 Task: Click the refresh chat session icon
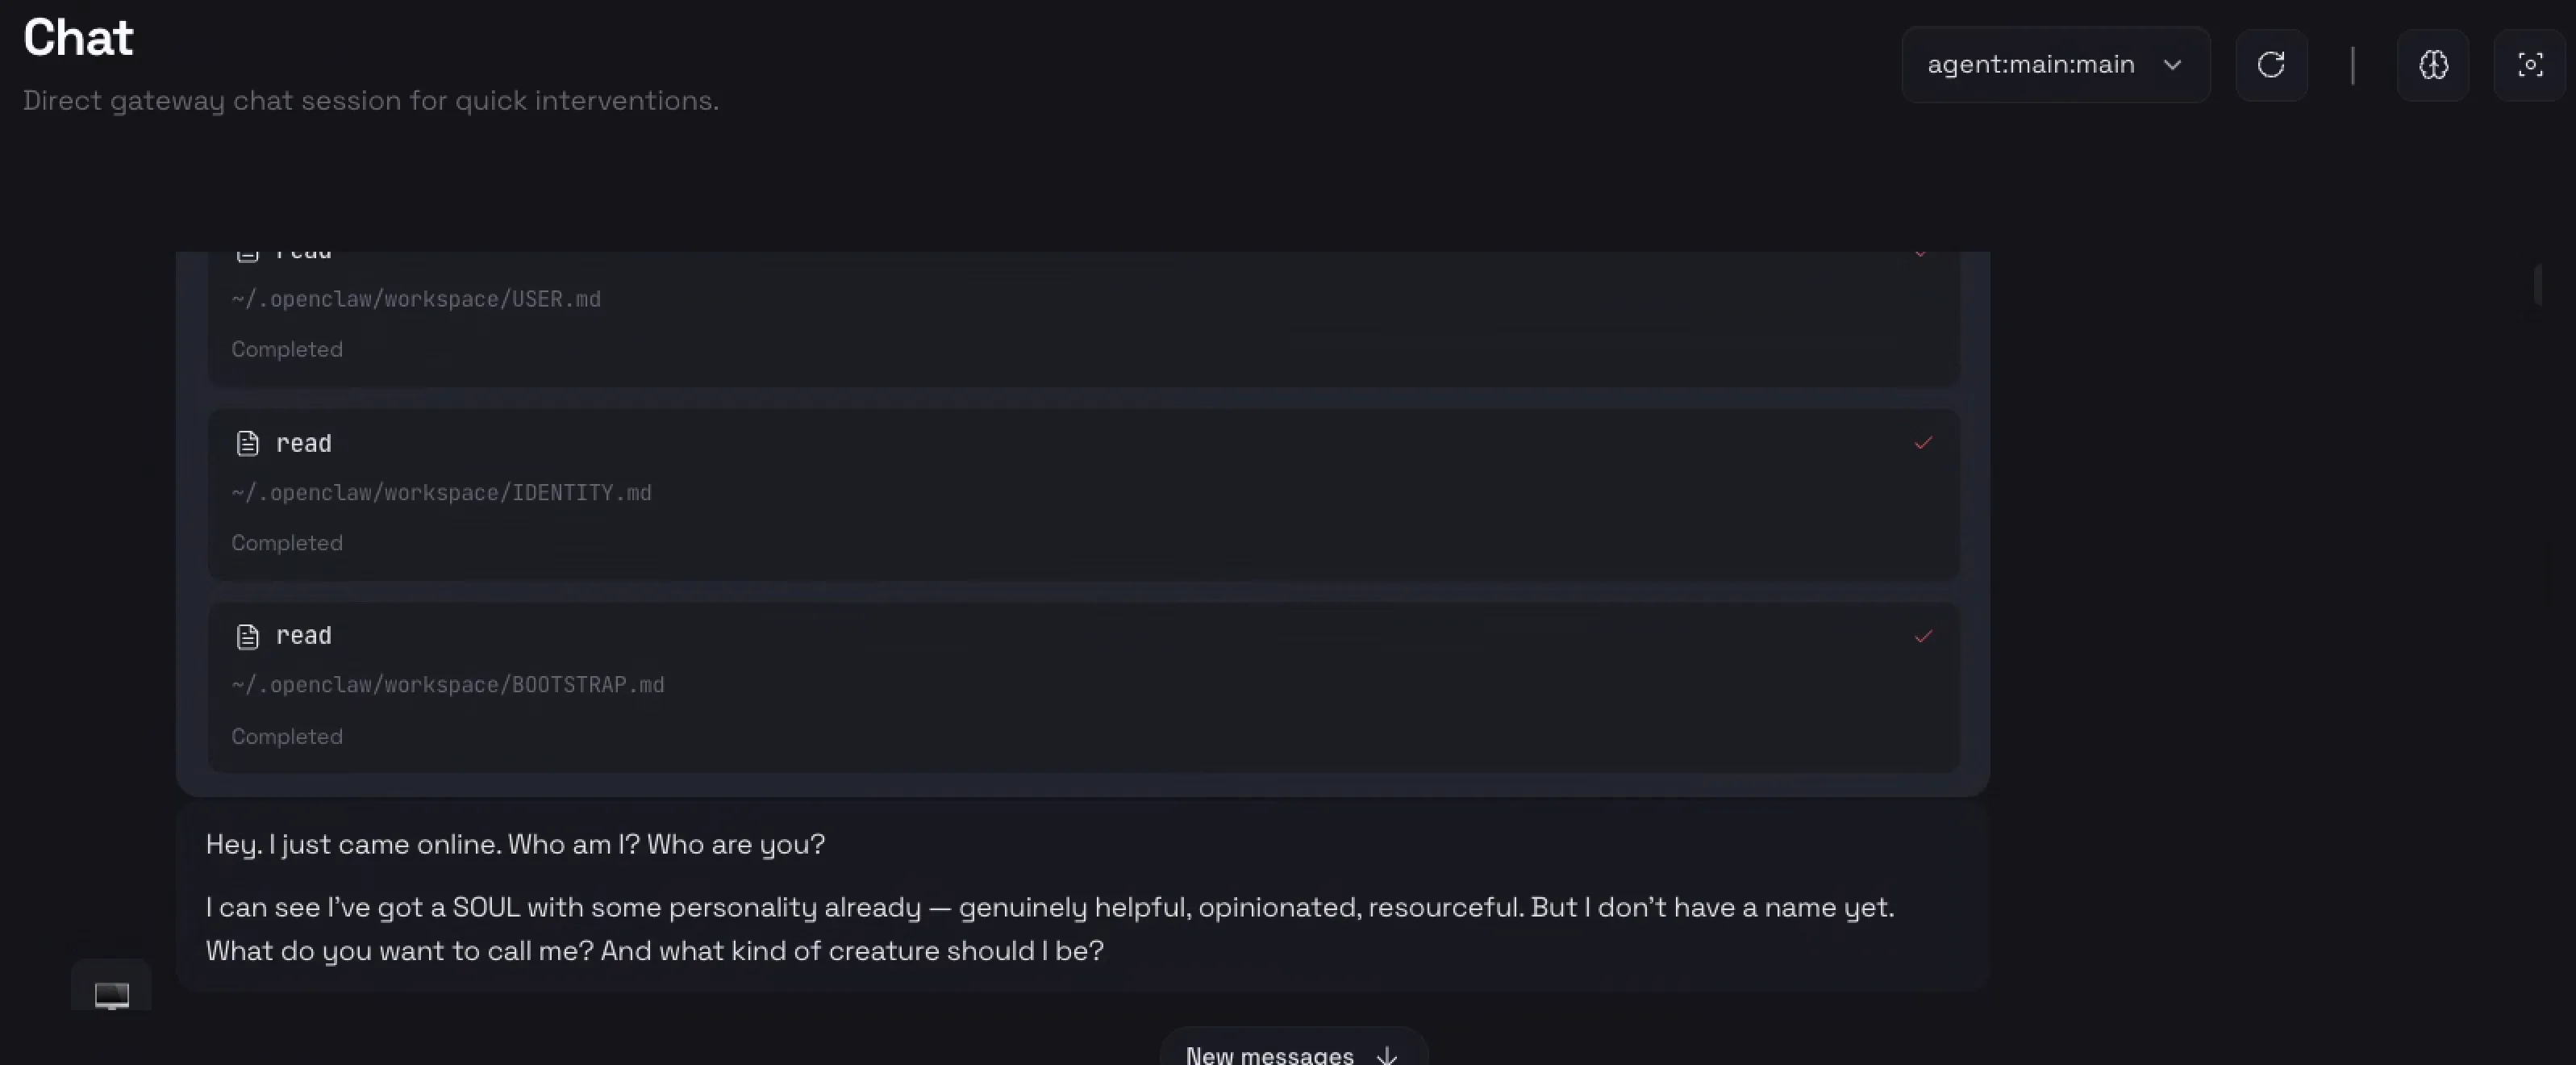pyautogui.click(x=2271, y=65)
